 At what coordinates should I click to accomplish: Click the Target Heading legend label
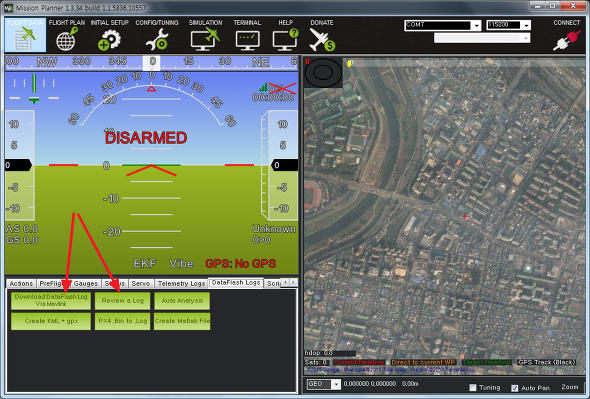point(486,362)
